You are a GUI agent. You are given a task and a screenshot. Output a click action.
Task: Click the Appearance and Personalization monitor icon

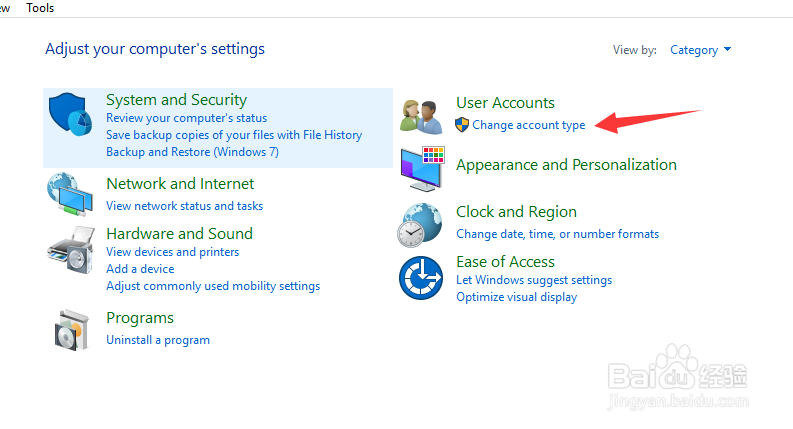[x=422, y=168]
